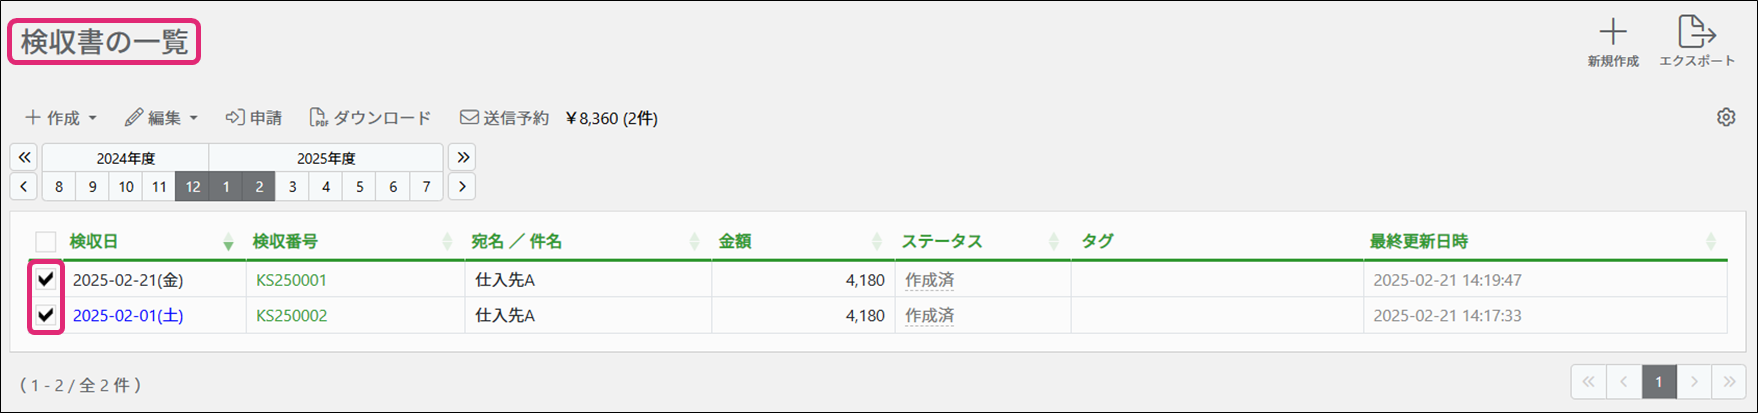This screenshot has width=1758, height=413.
Task: Click the ダウンロード PDF download button
Action: click(371, 118)
